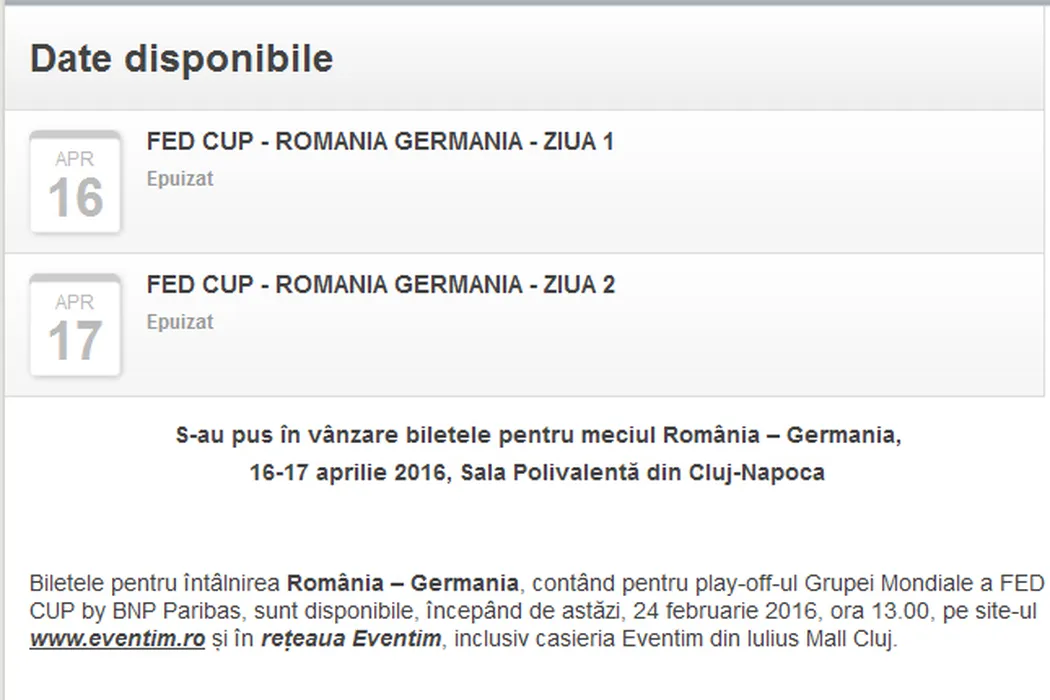Open FED CUP Romania Germania Ziua 2 event
This screenshot has width=1050, height=700.
pos(380,285)
